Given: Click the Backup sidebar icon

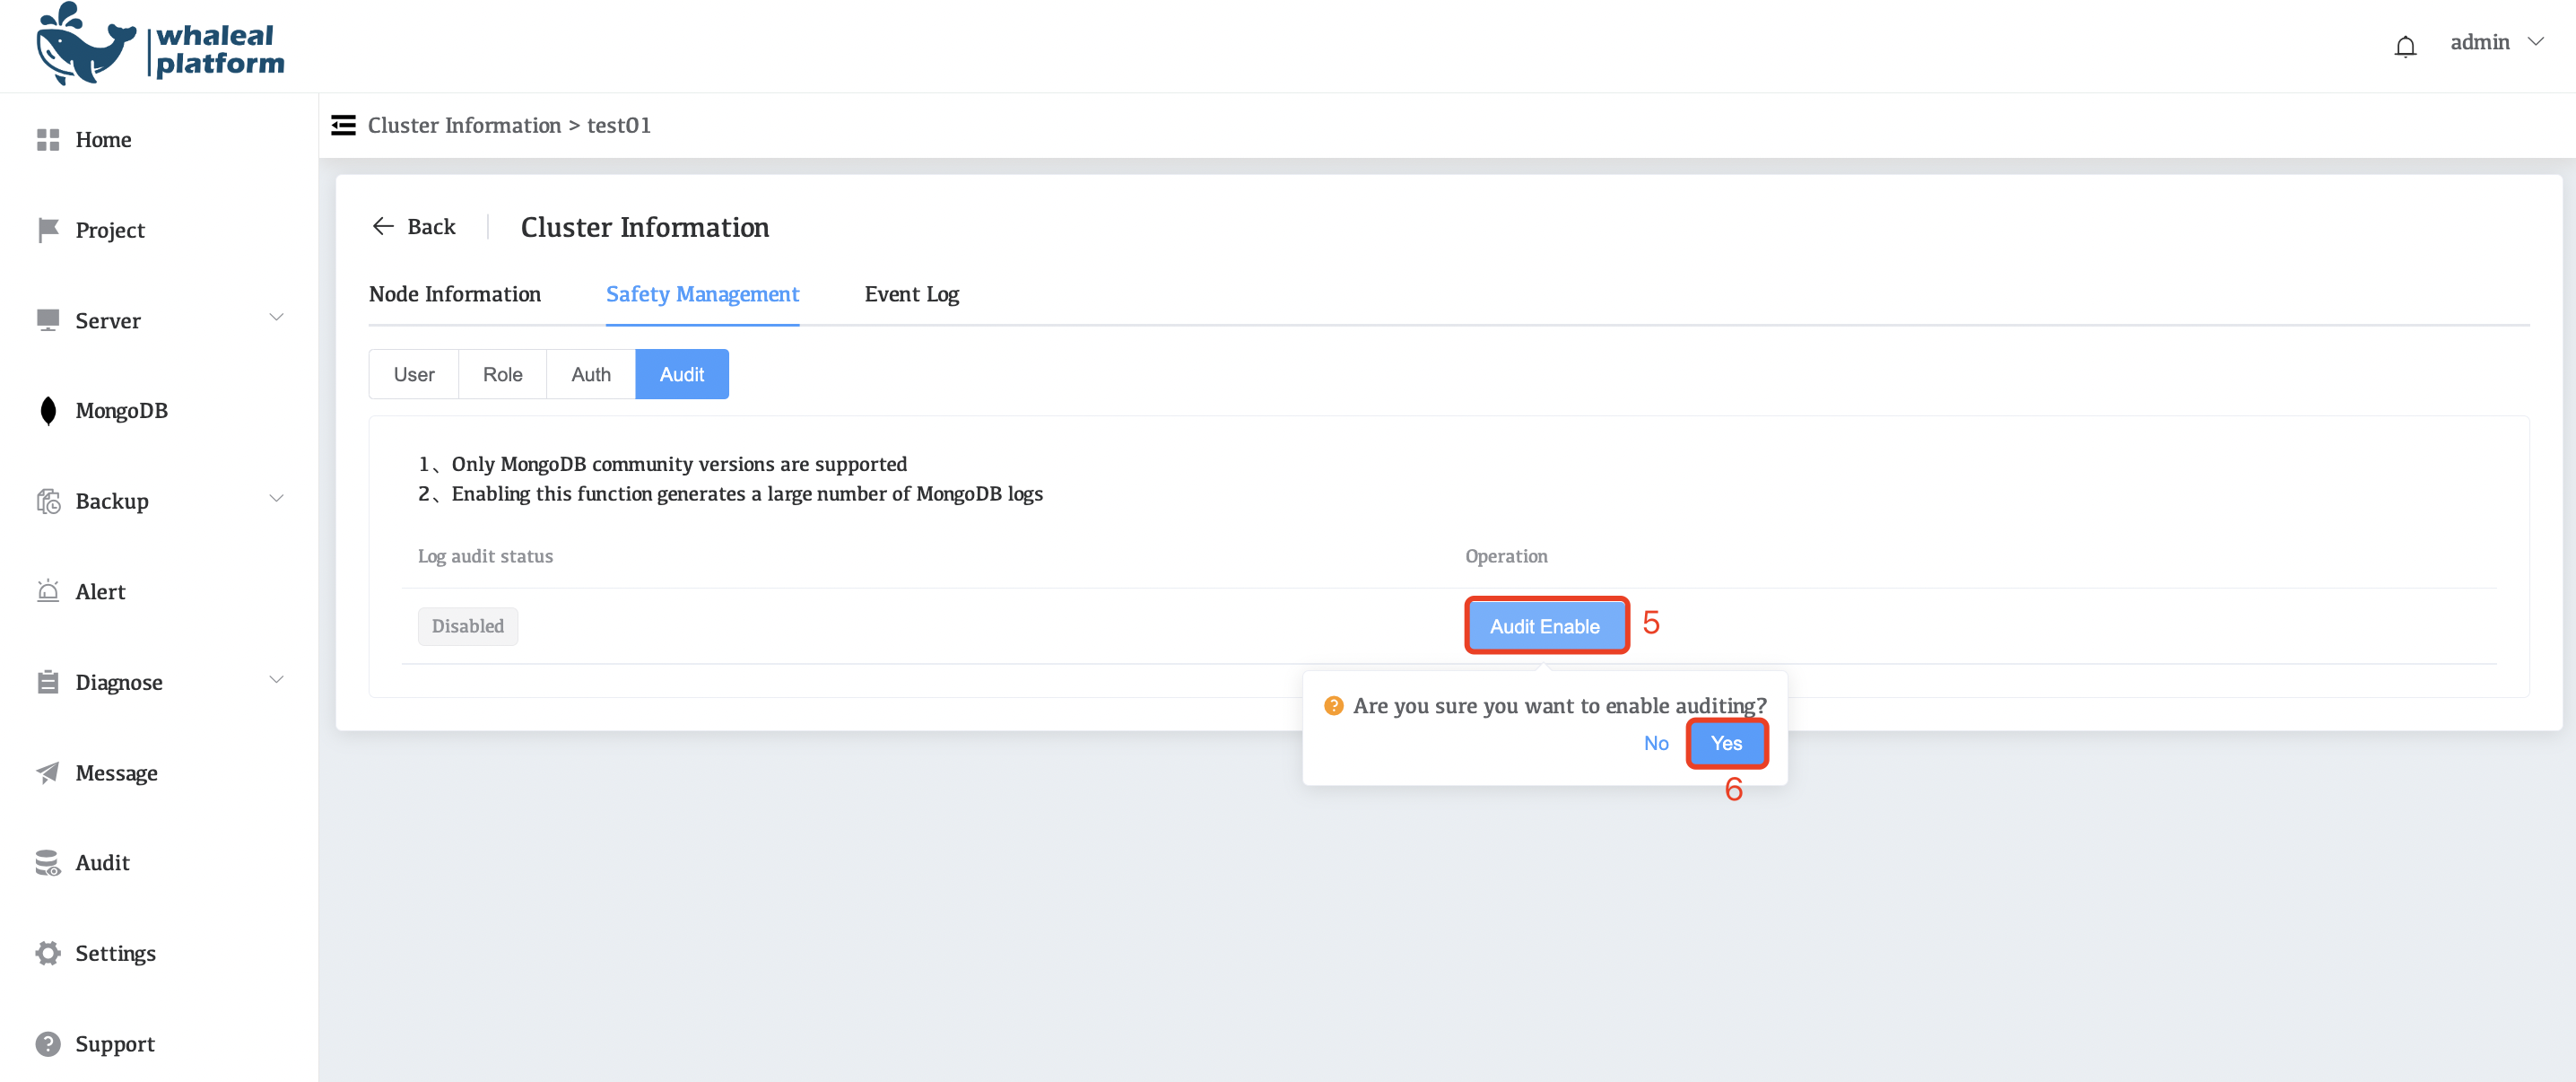Looking at the screenshot, I should coord(48,500).
